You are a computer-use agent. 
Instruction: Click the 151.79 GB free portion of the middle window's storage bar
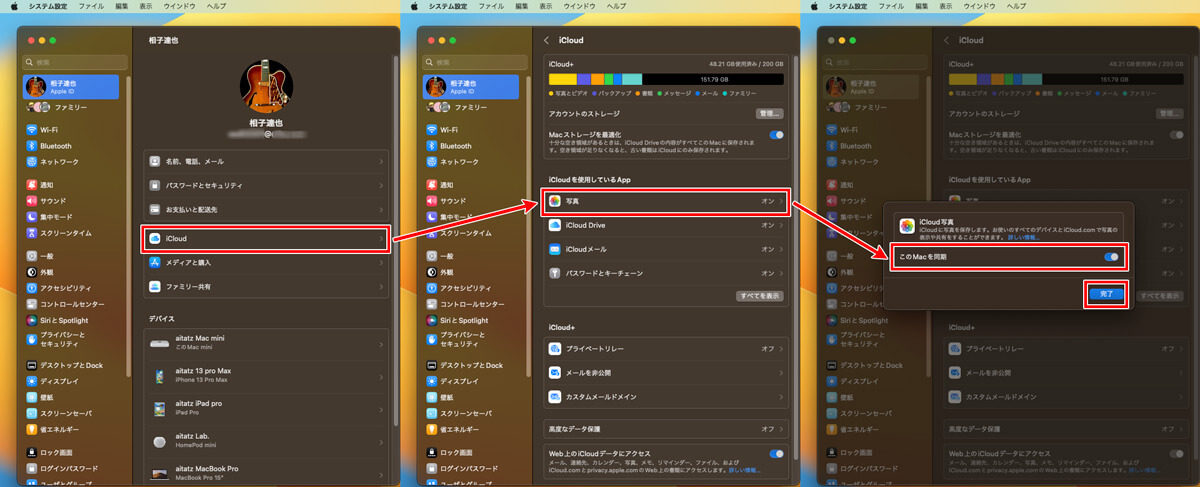click(713, 78)
